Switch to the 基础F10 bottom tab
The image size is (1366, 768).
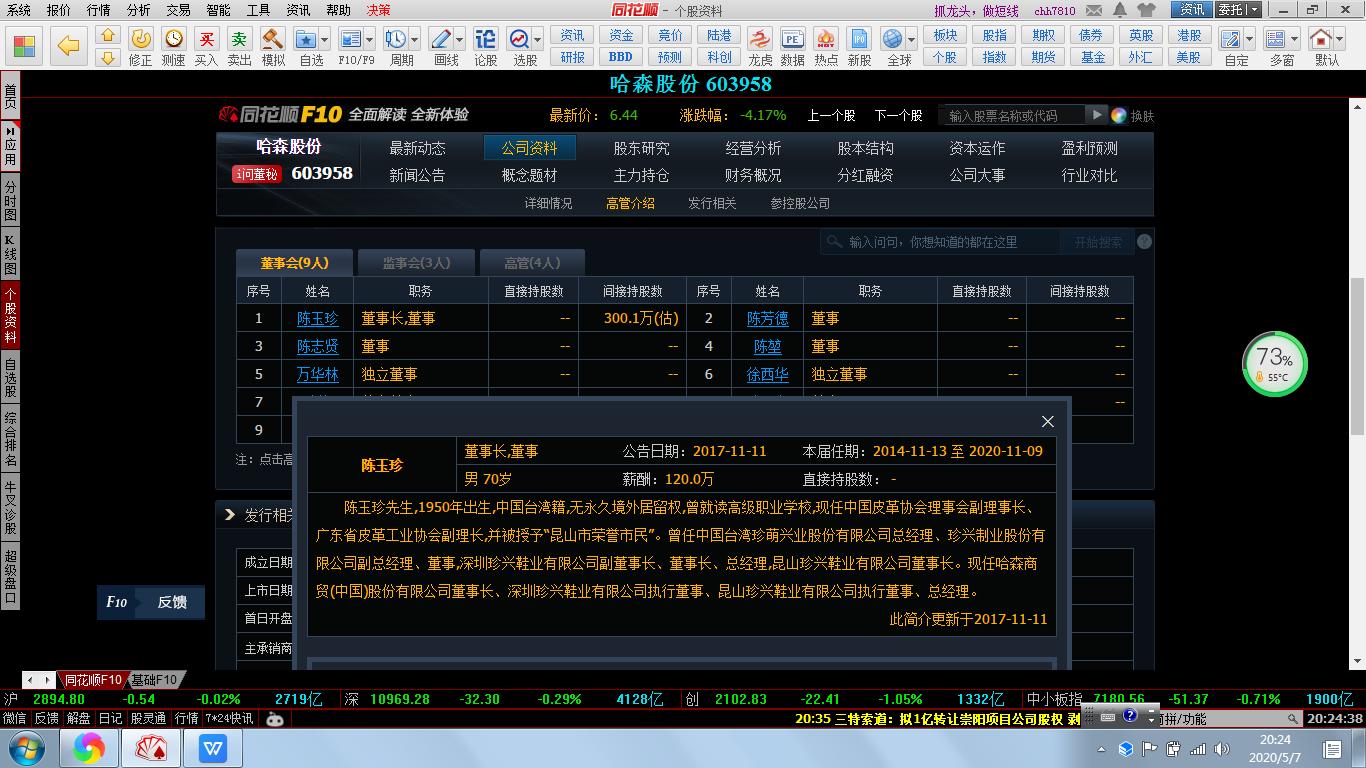point(154,680)
